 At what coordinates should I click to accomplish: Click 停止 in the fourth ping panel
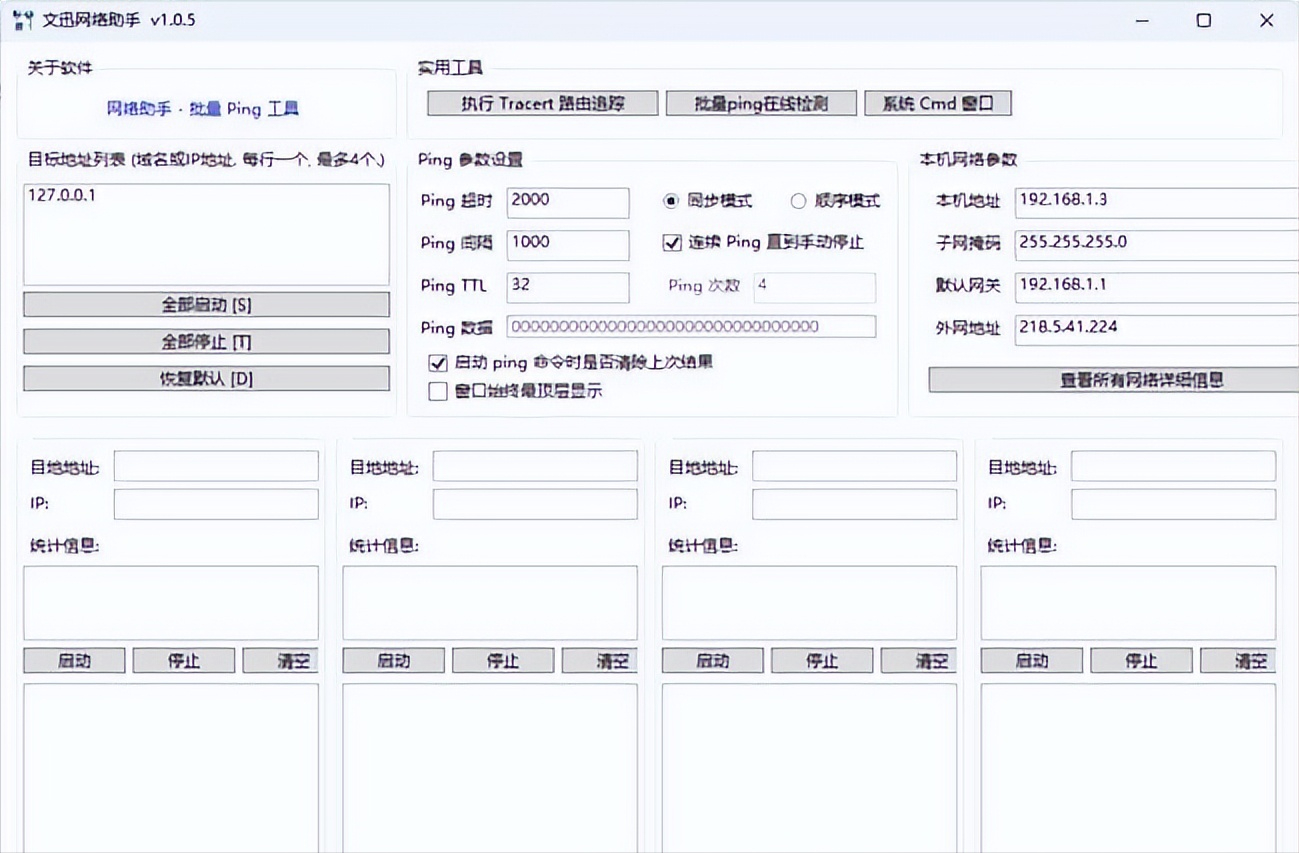tap(1141, 661)
